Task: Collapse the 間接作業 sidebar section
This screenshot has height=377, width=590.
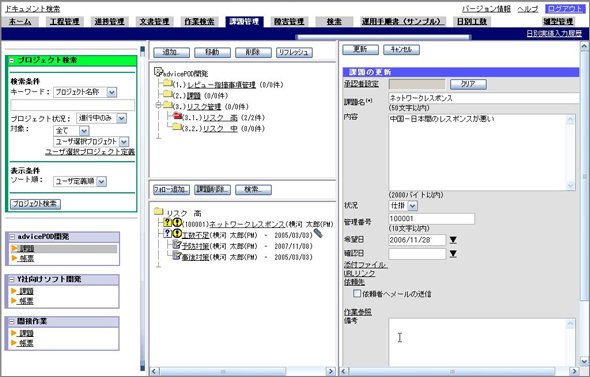Action: [x=12, y=322]
